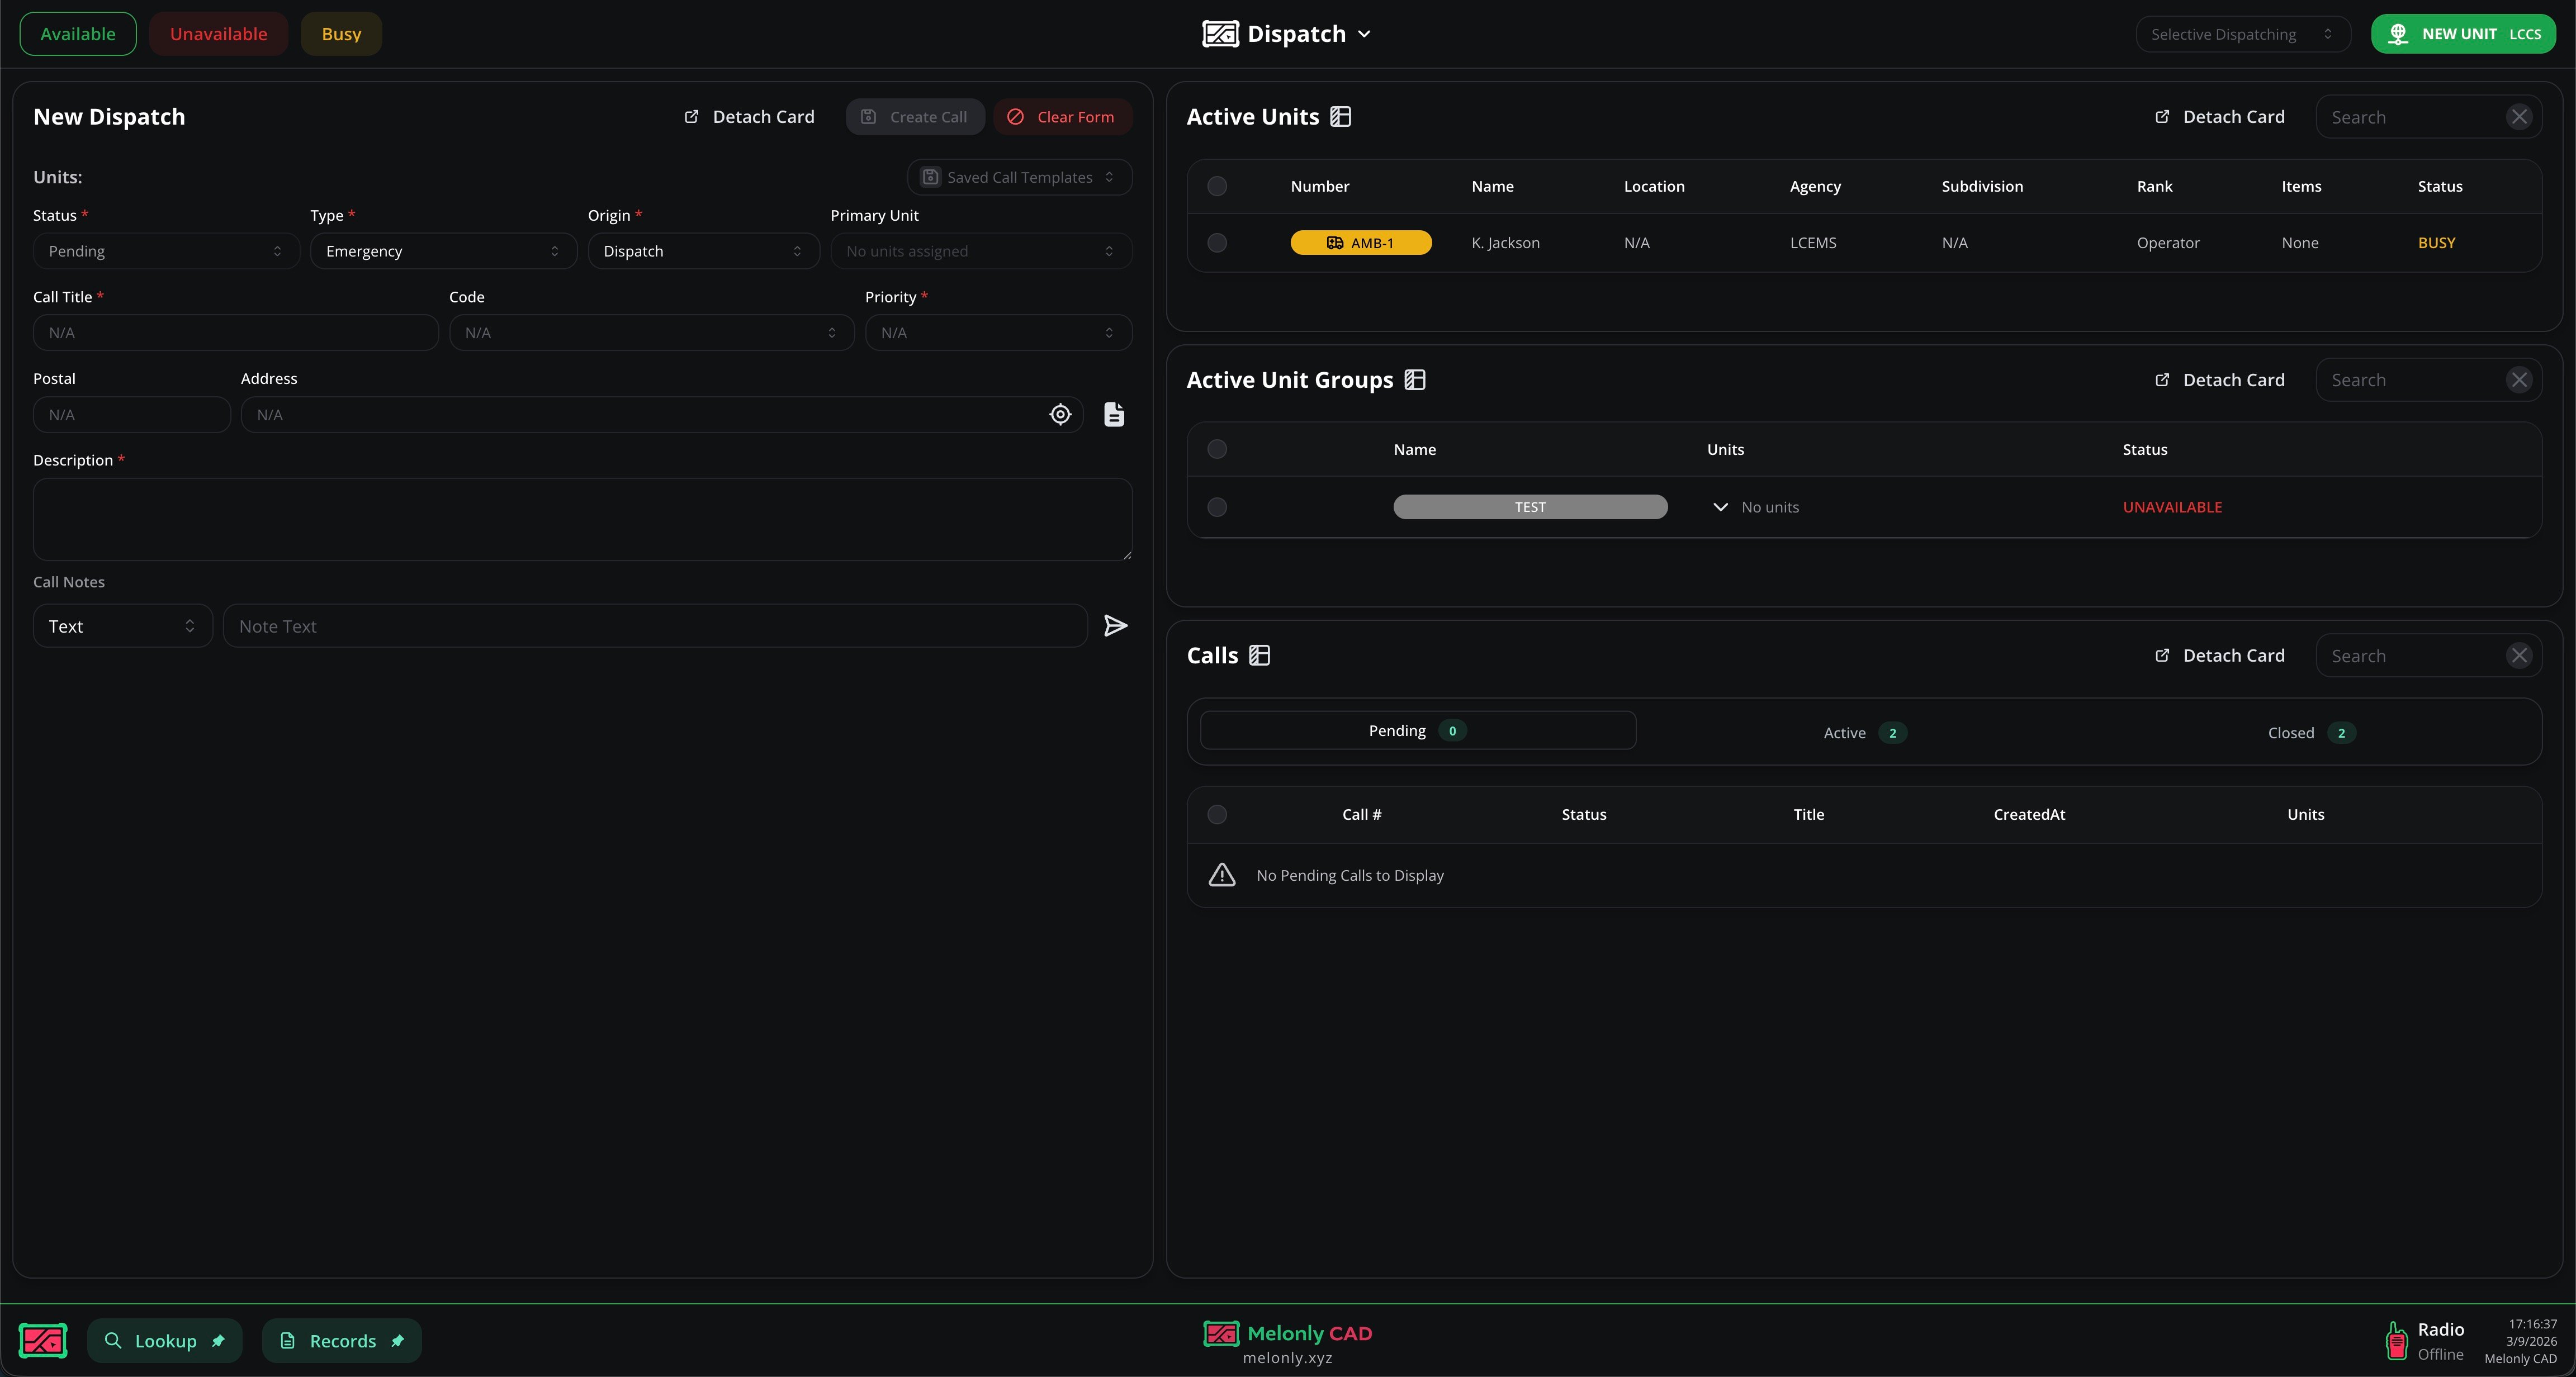
Task: Open the Primary Unit dropdown
Action: pos(981,251)
